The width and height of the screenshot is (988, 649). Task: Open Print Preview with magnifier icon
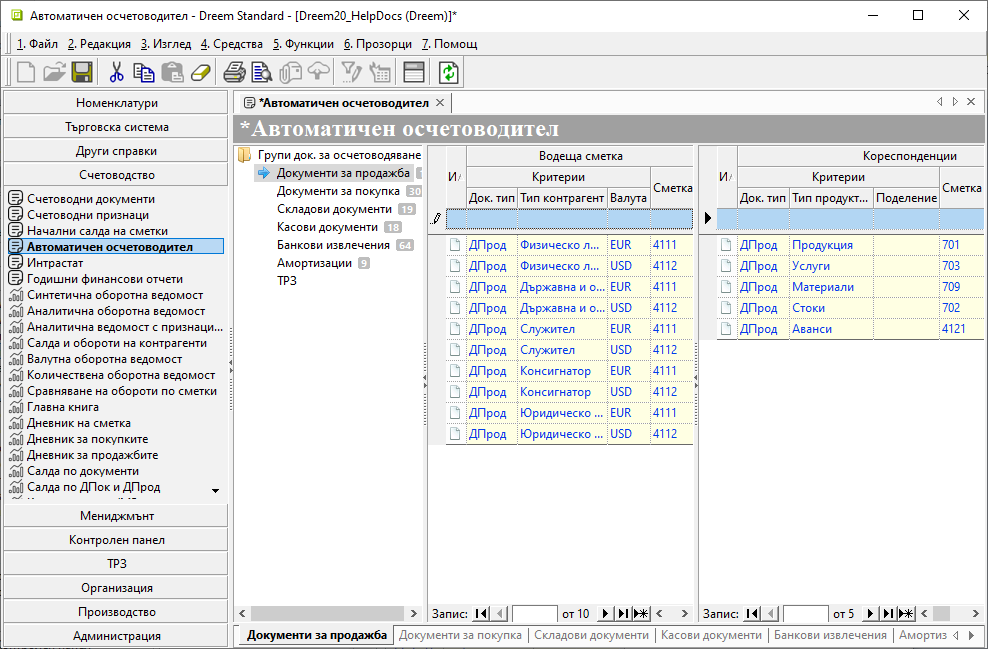click(262, 72)
